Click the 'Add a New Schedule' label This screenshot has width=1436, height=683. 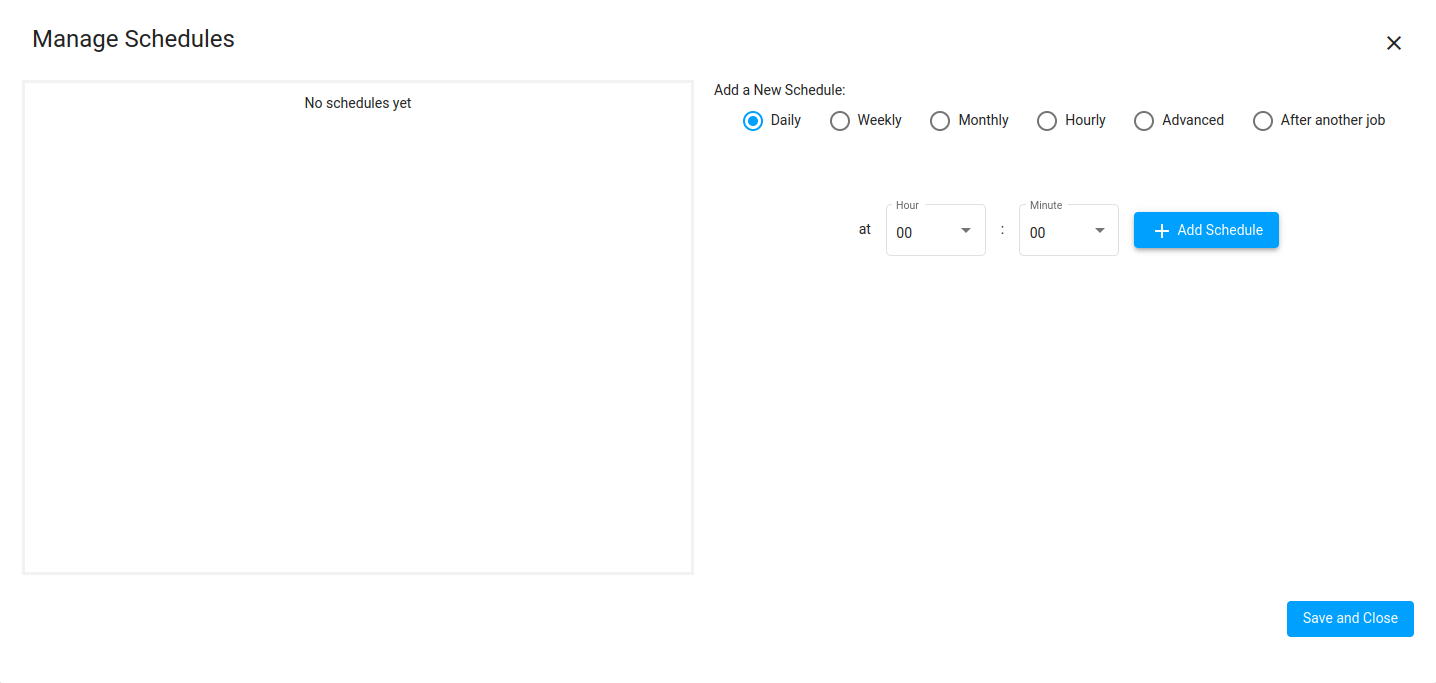click(779, 89)
